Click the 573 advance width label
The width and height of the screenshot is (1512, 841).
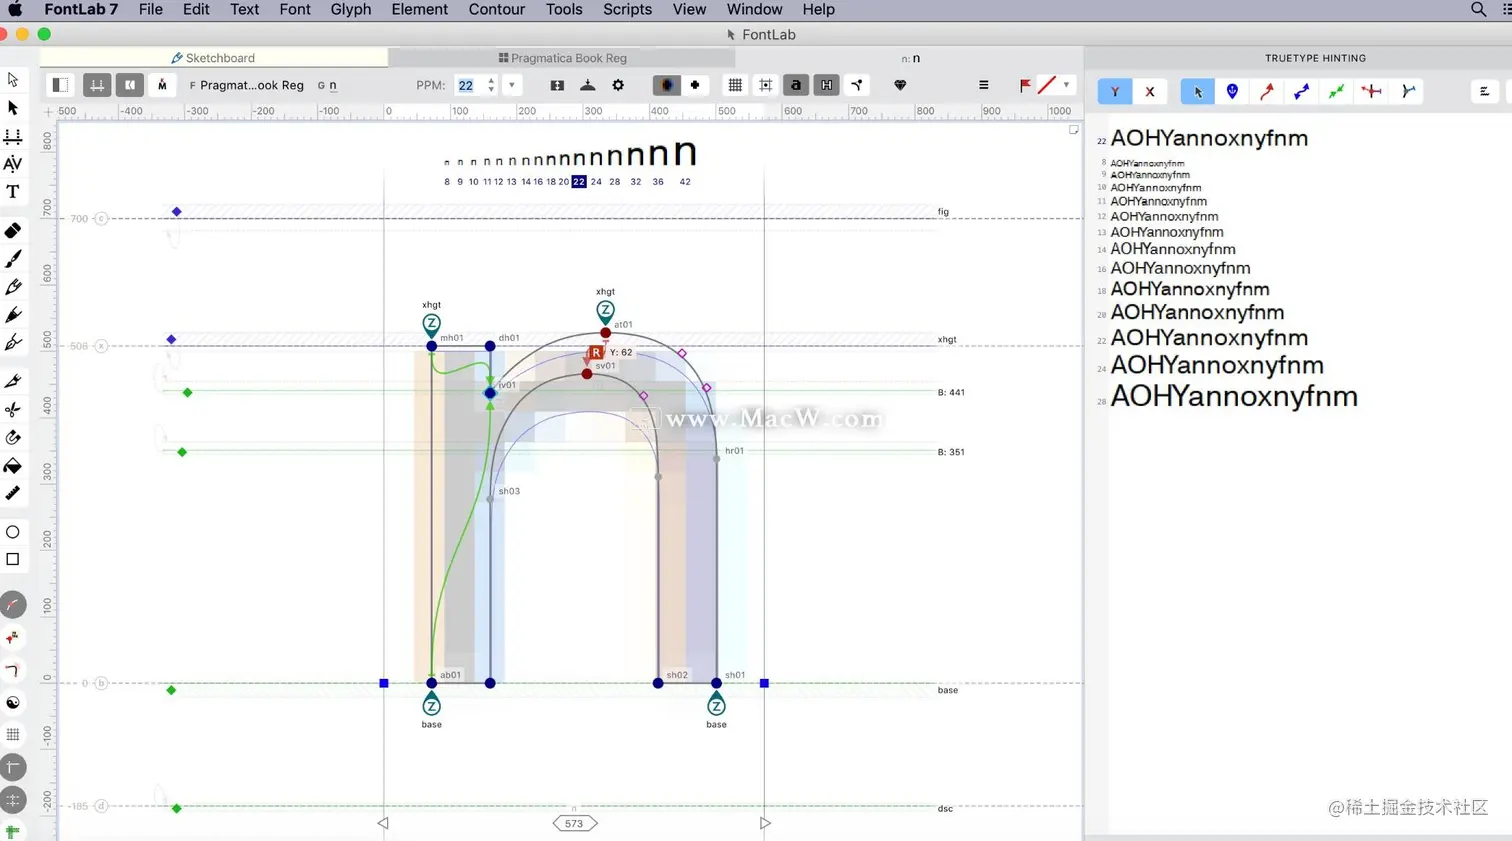point(574,824)
